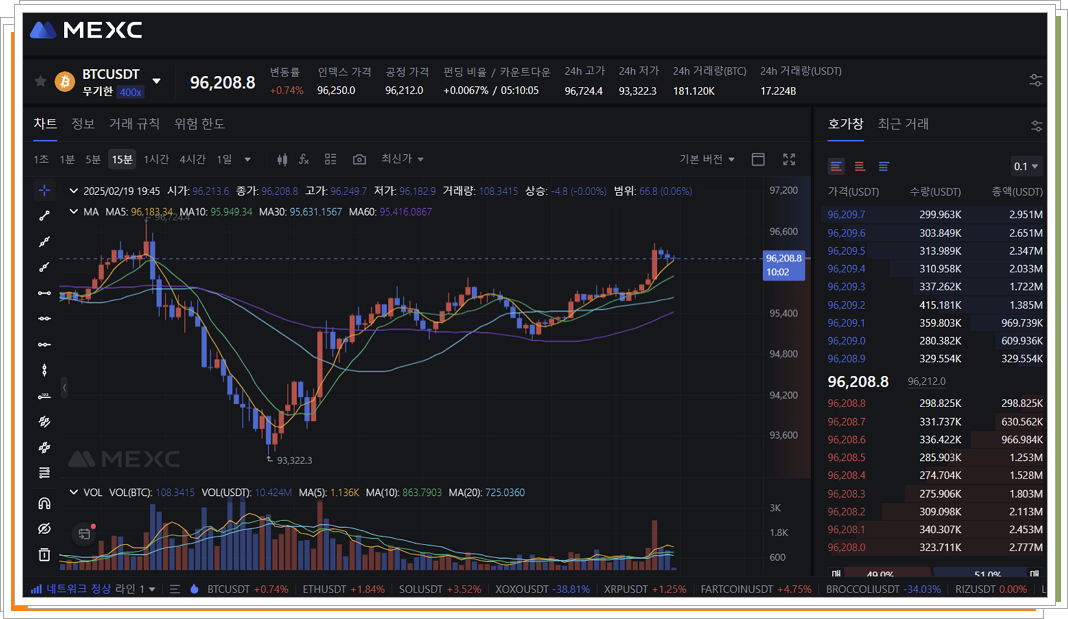The width and height of the screenshot is (1068, 619).
Task: Click the MEXC logo
Action: pos(87,30)
